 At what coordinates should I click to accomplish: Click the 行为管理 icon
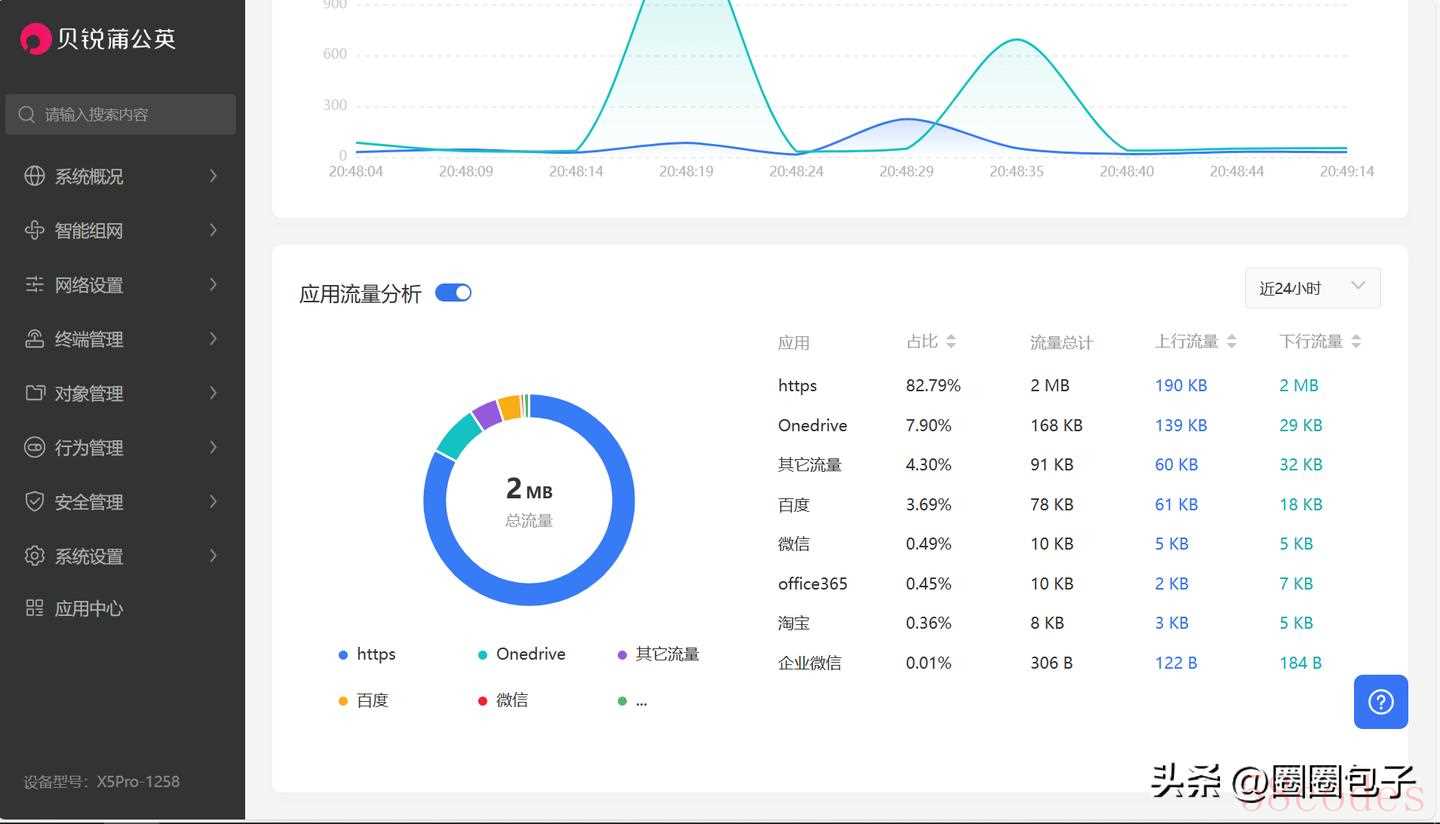click(x=34, y=447)
